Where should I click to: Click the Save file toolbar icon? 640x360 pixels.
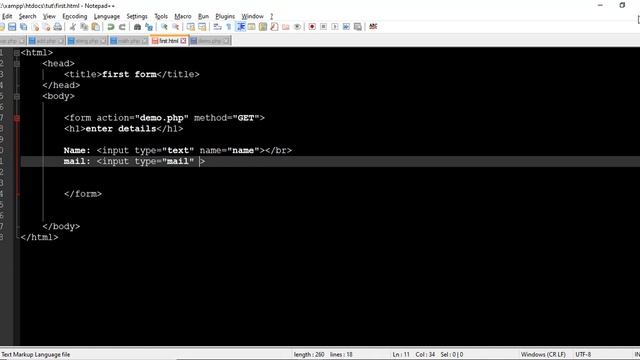click(x=12, y=27)
